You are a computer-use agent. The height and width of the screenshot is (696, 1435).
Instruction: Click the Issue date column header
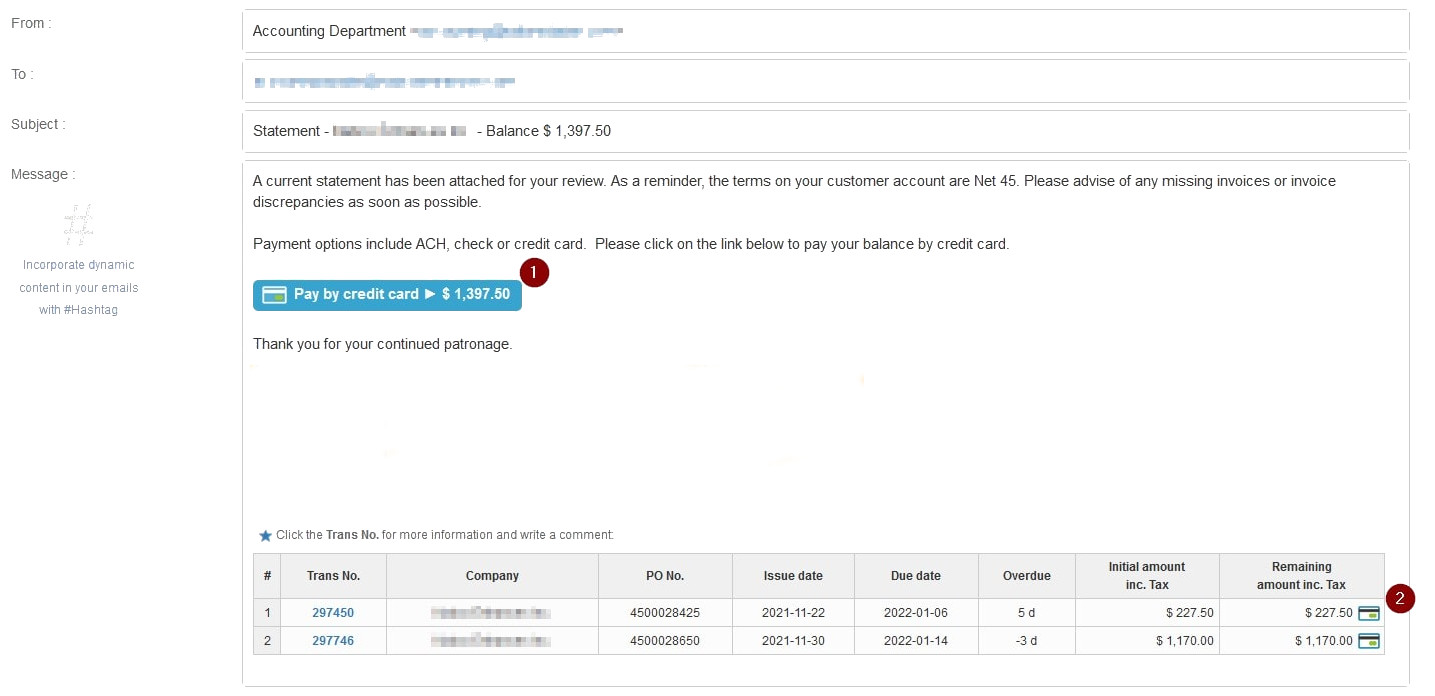tap(793, 576)
